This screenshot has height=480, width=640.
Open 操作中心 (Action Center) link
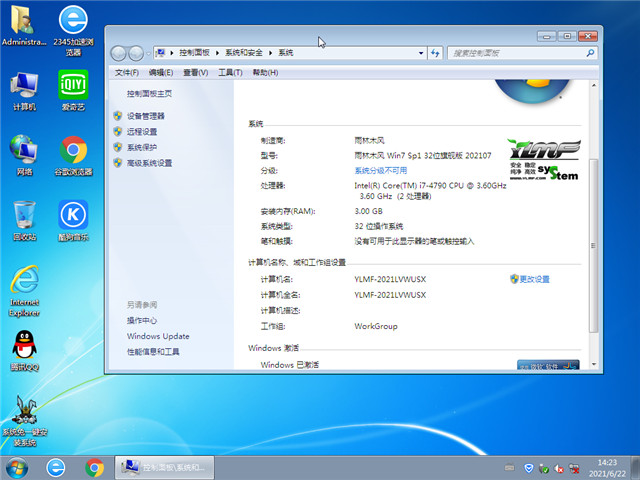pos(142,320)
